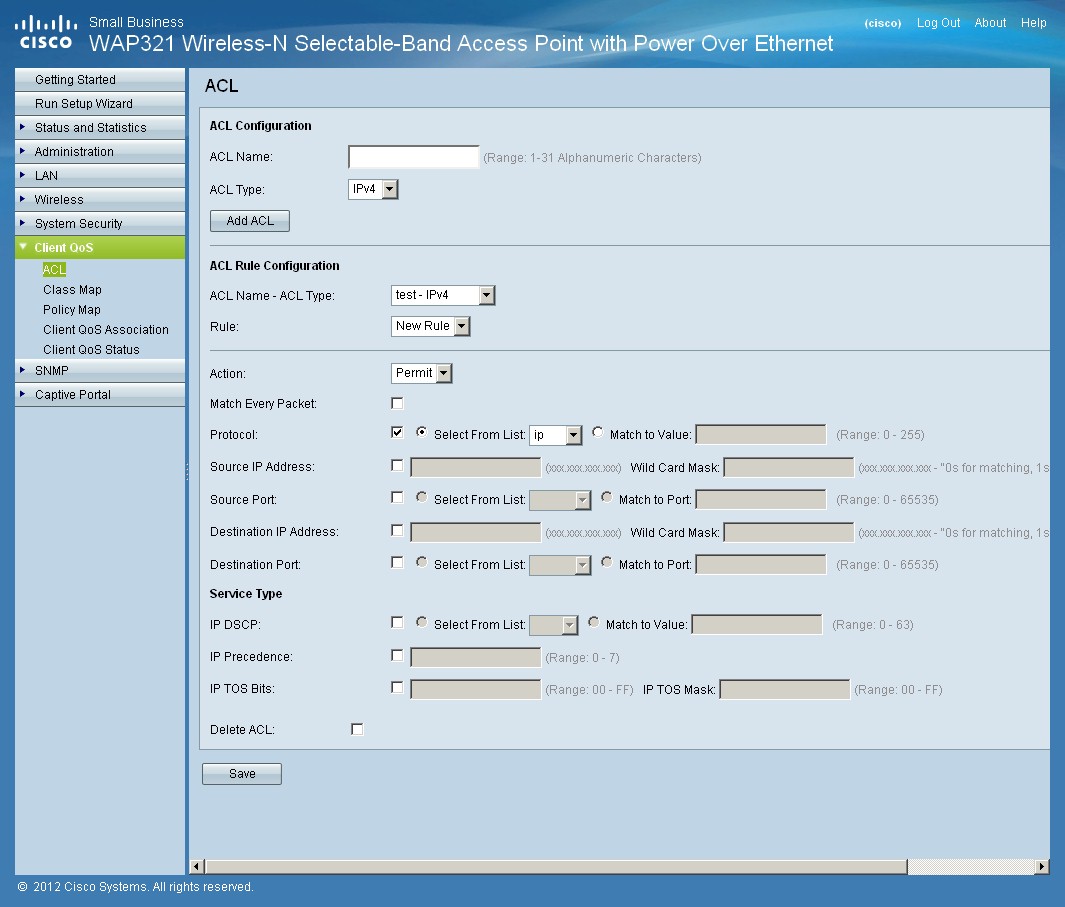The width and height of the screenshot is (1065, 907).
Task: Check the Delete ACL checkbox
Action: tap(357, 729)
